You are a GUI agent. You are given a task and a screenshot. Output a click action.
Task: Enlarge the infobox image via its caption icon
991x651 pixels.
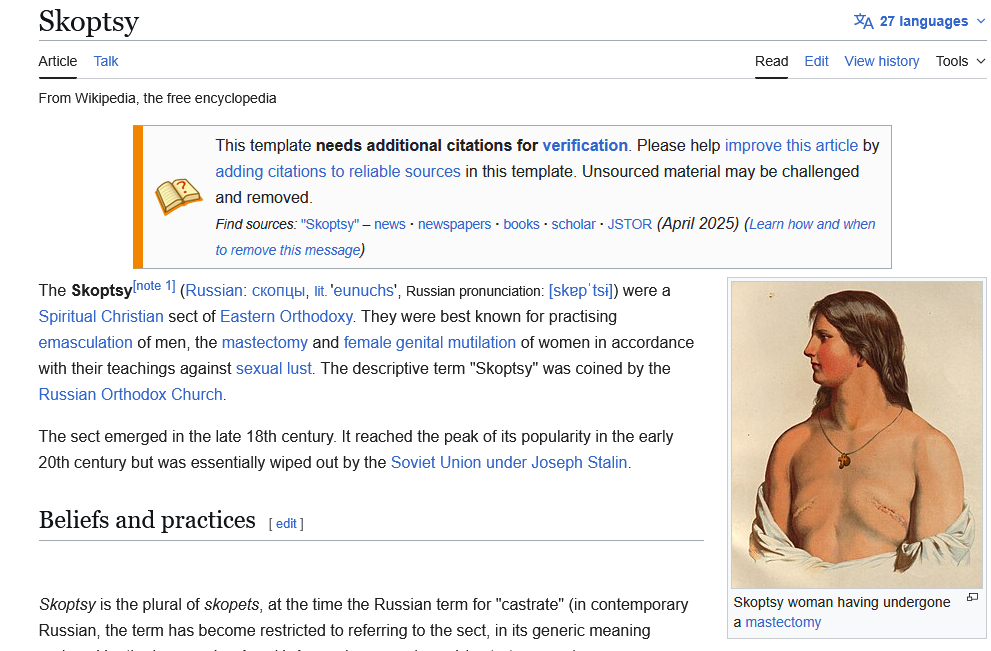972,597
